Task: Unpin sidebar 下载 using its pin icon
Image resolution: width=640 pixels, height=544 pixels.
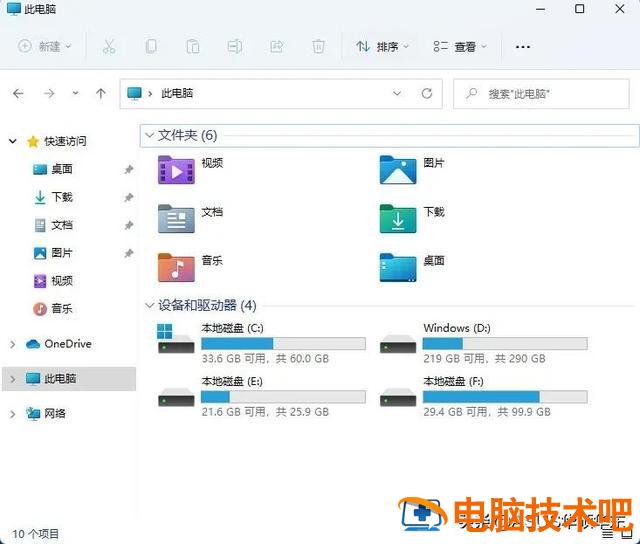Action: point(129,198)
